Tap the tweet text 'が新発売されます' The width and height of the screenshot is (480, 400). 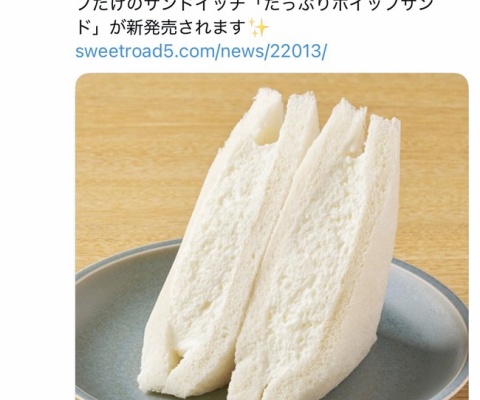[178, 27]
